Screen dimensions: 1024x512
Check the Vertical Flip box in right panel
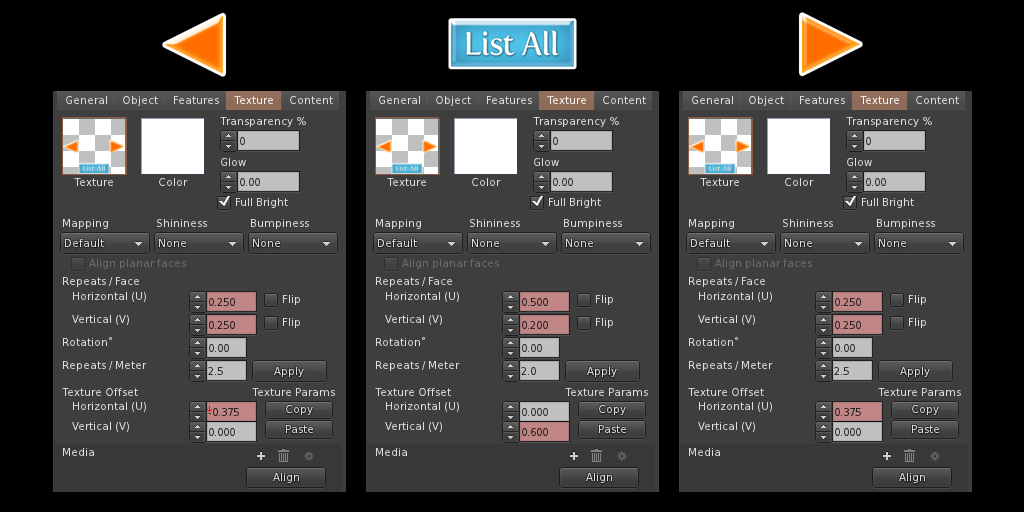click(x=897, y=322)
